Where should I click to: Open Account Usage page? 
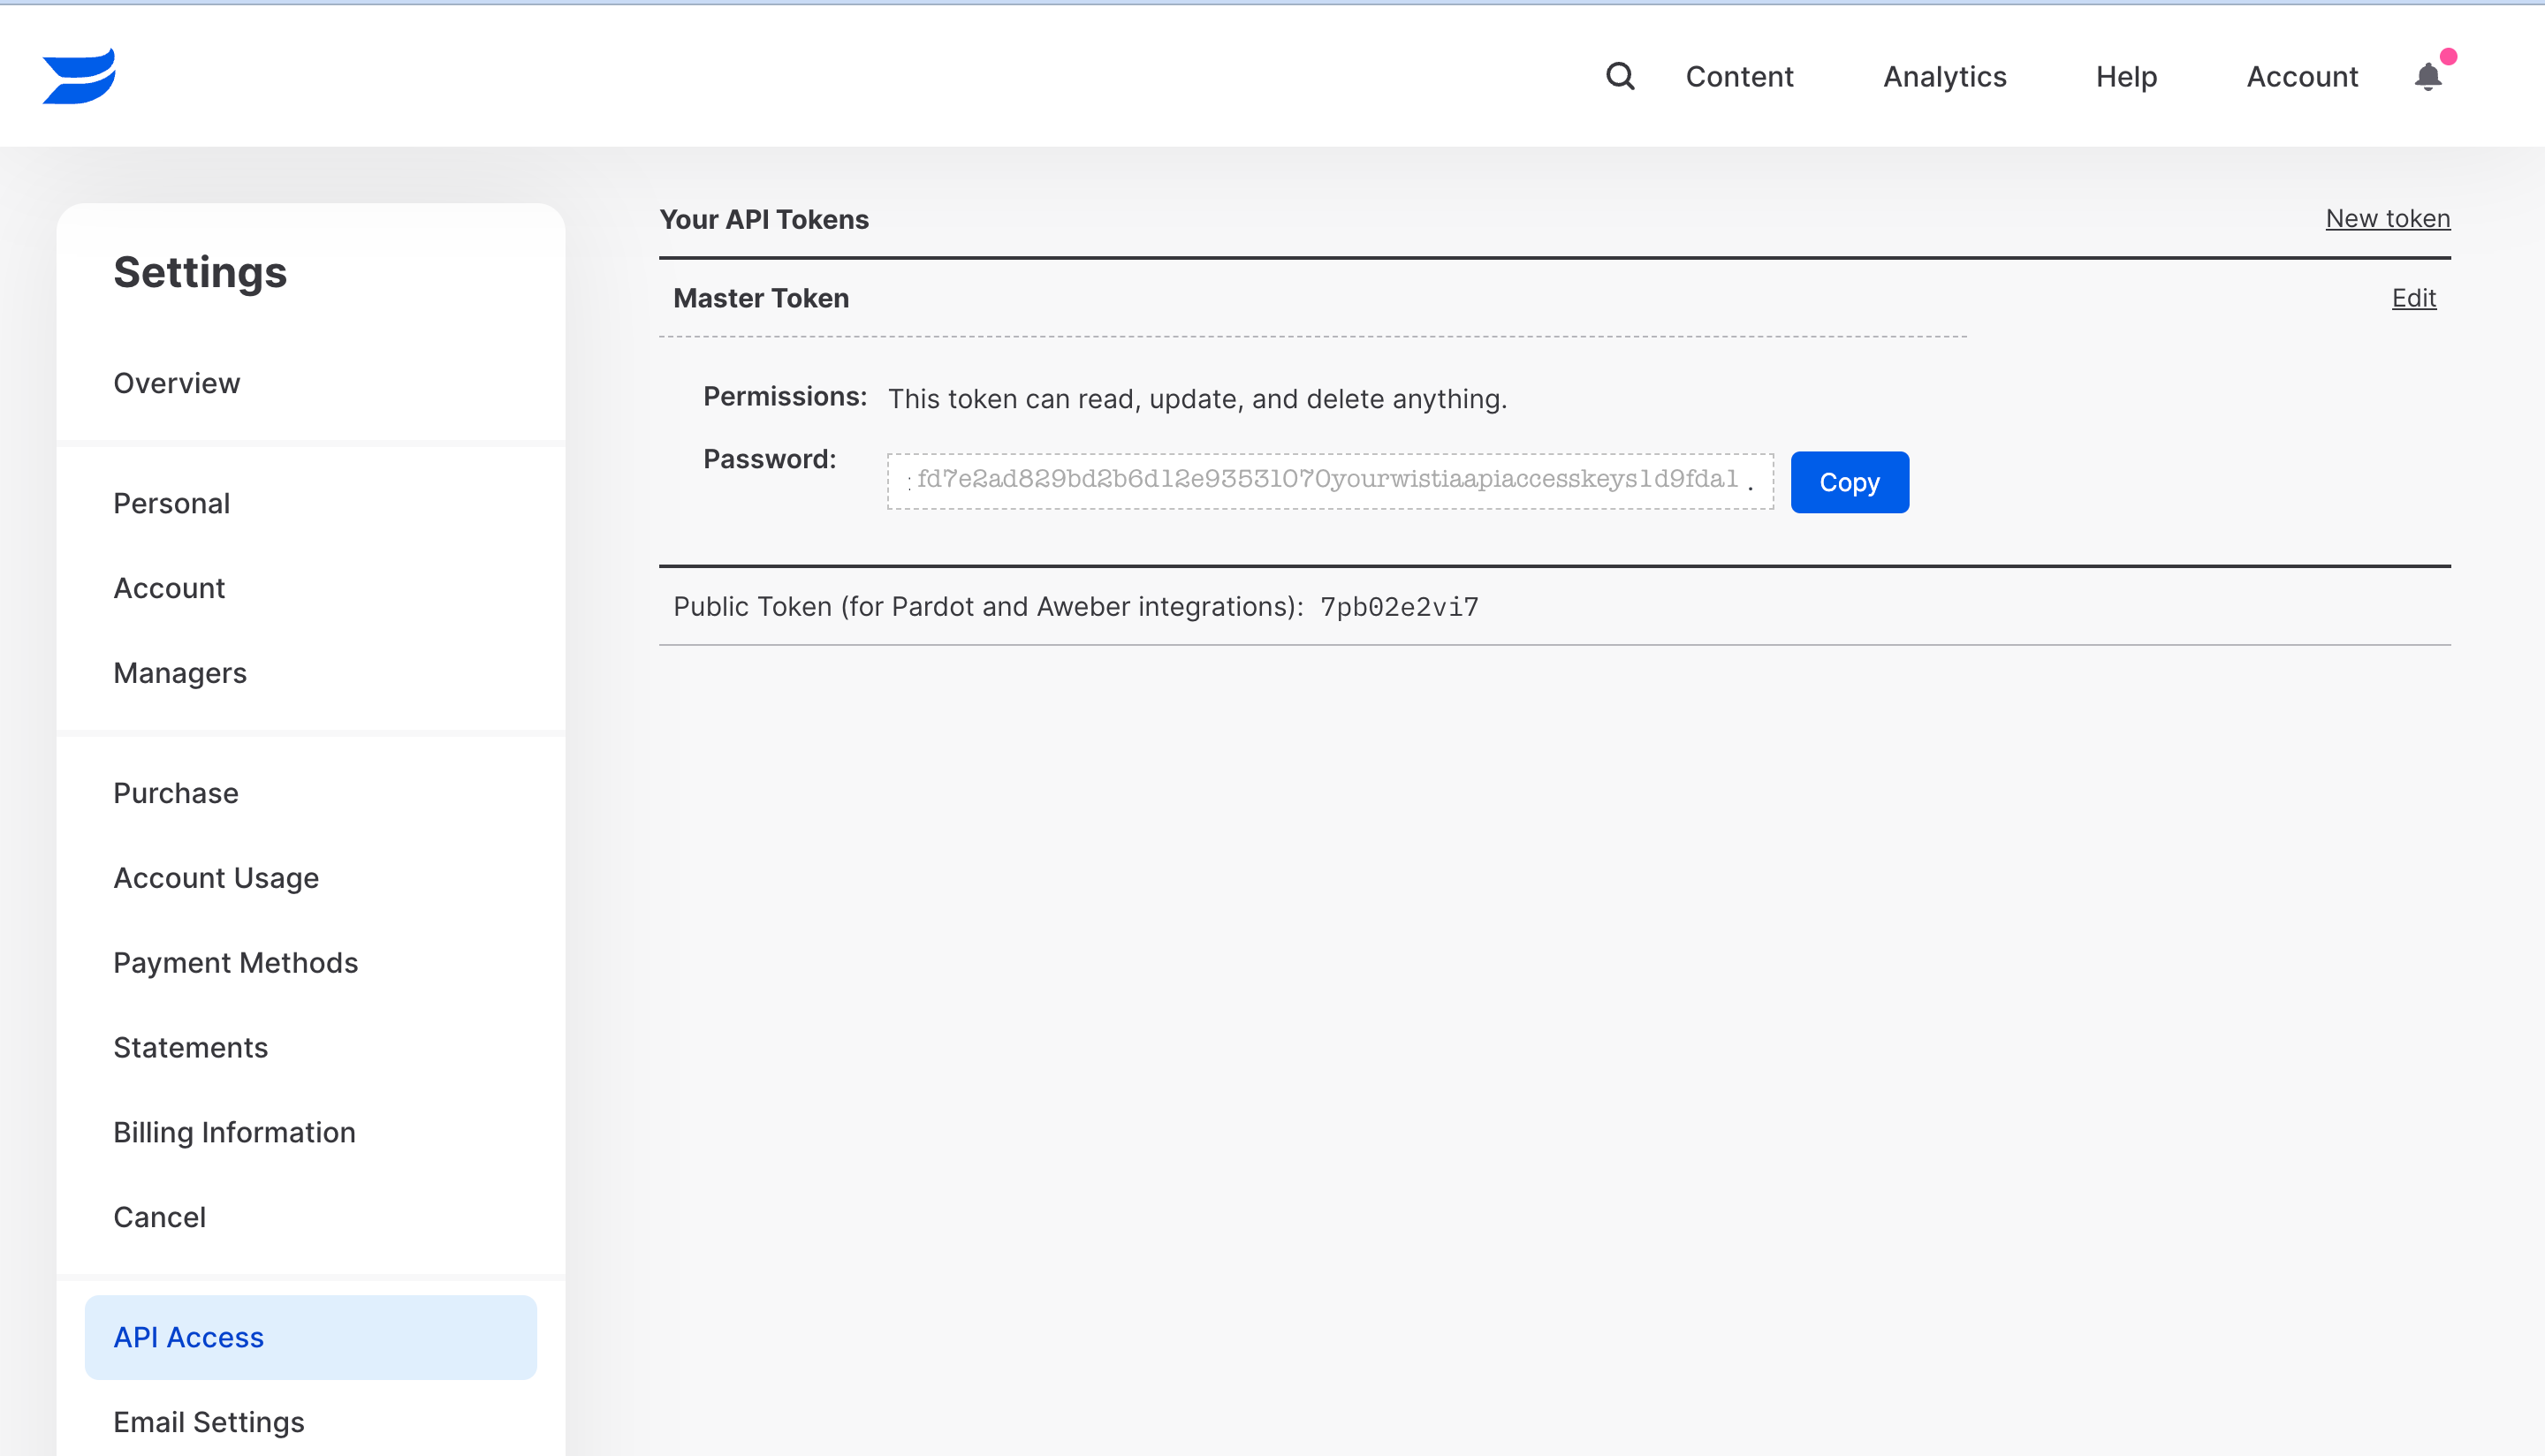pos(216,878)
